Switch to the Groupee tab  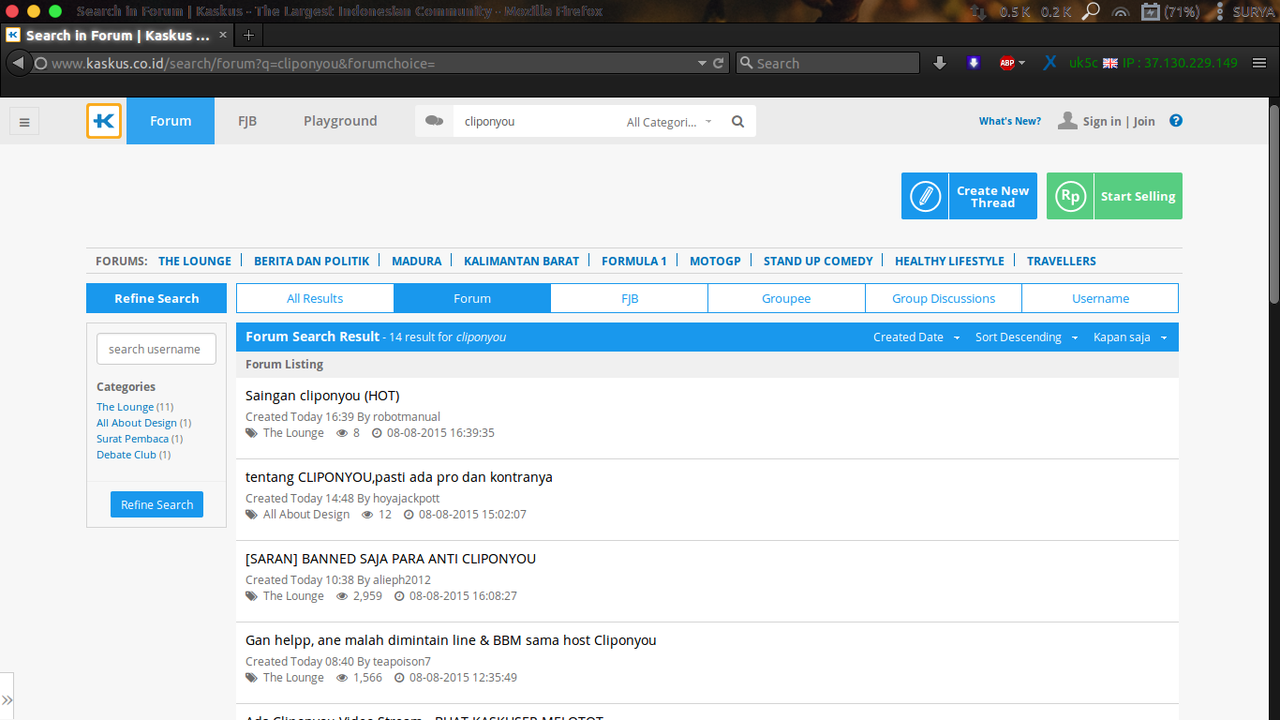point(786,298)
